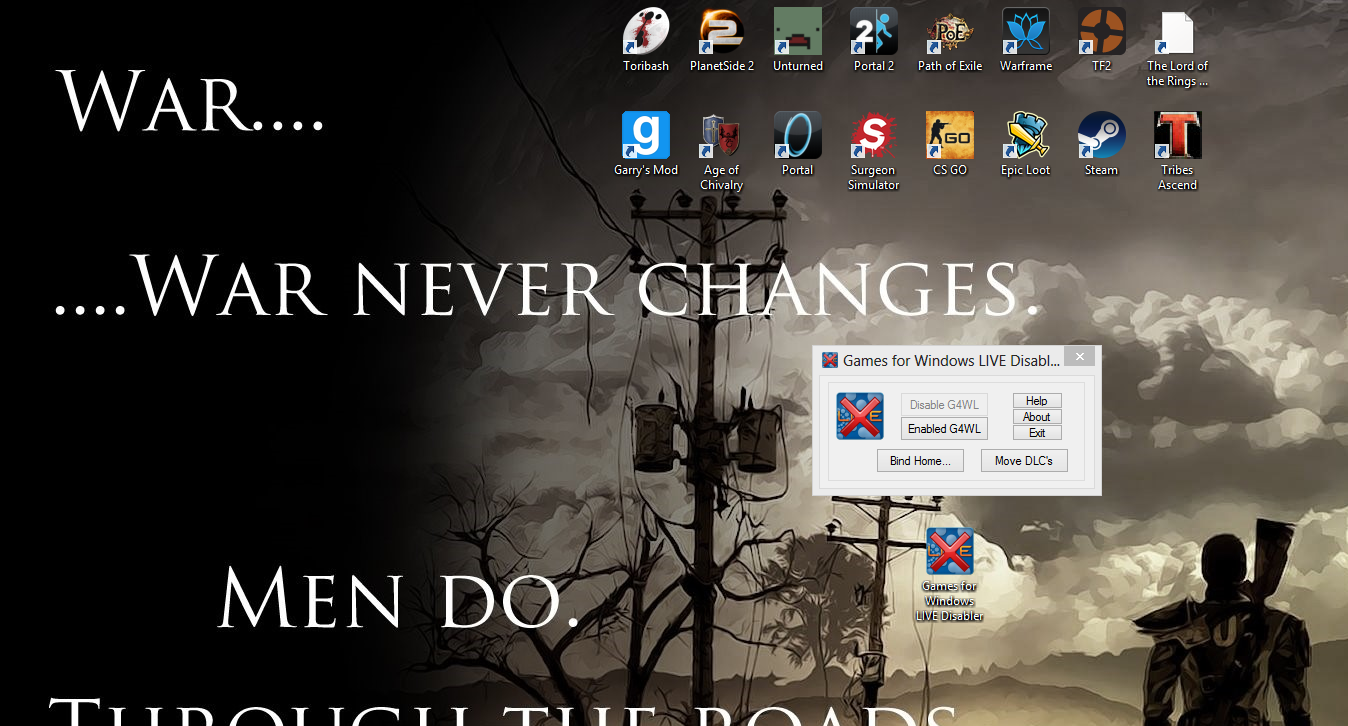Image resolution: width=1348 pixels, height=726 pixels.
Task: Open Help in the Disabler window
Action: [1037, 401]
